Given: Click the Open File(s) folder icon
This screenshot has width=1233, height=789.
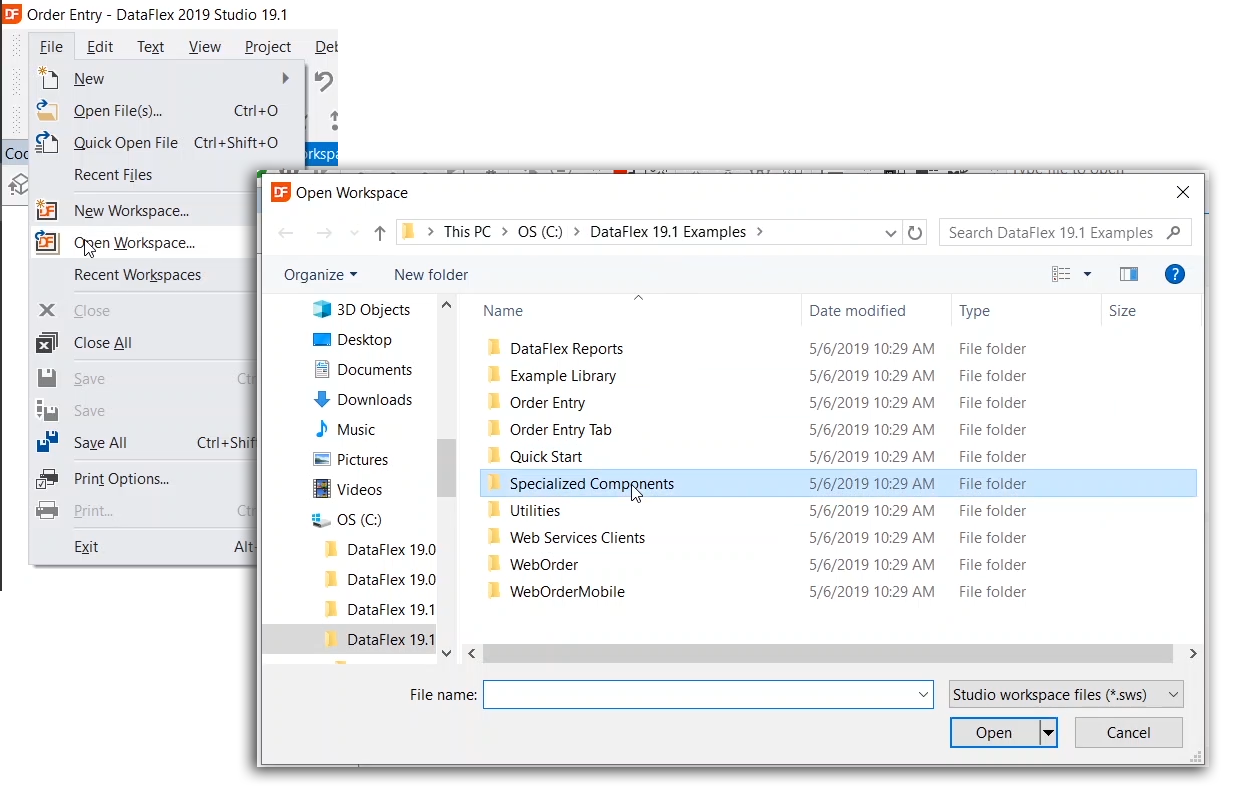Looking at the screenshot, I should pos(47,111).
